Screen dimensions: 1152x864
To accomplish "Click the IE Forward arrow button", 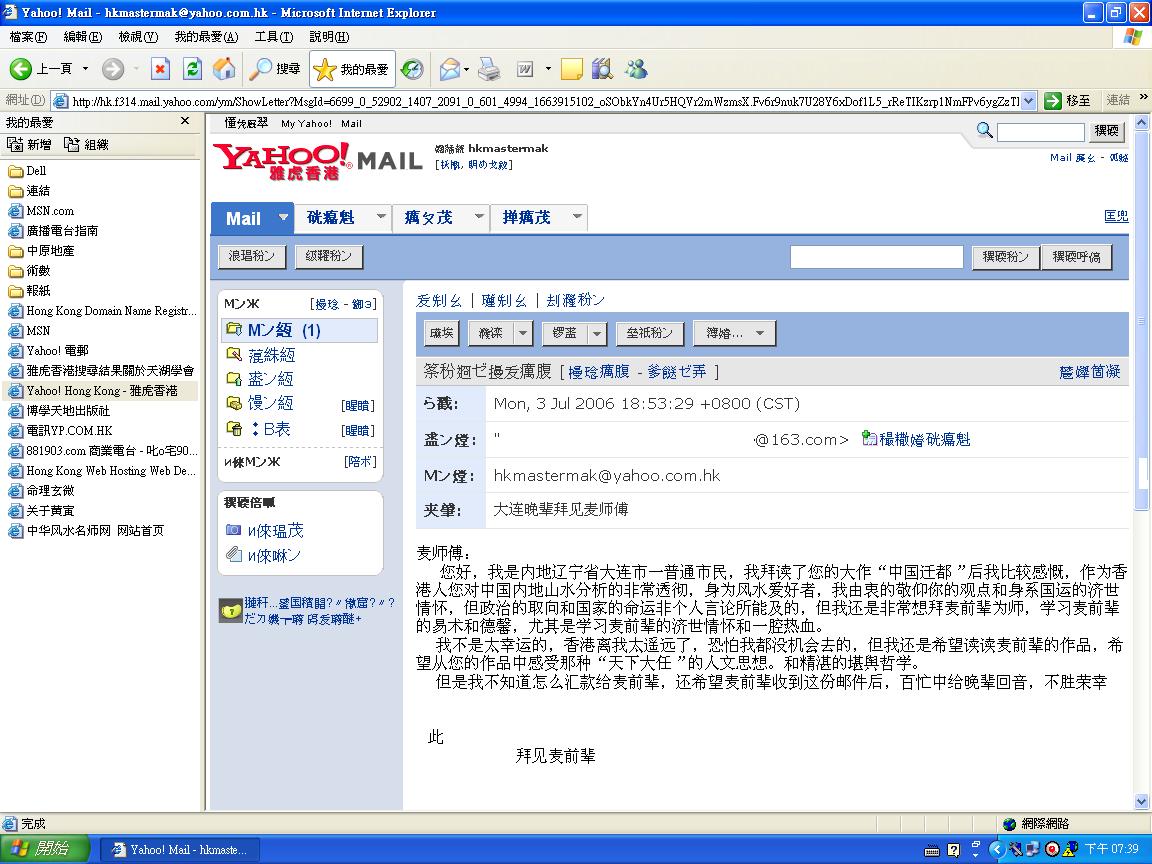I will point(112,69).
